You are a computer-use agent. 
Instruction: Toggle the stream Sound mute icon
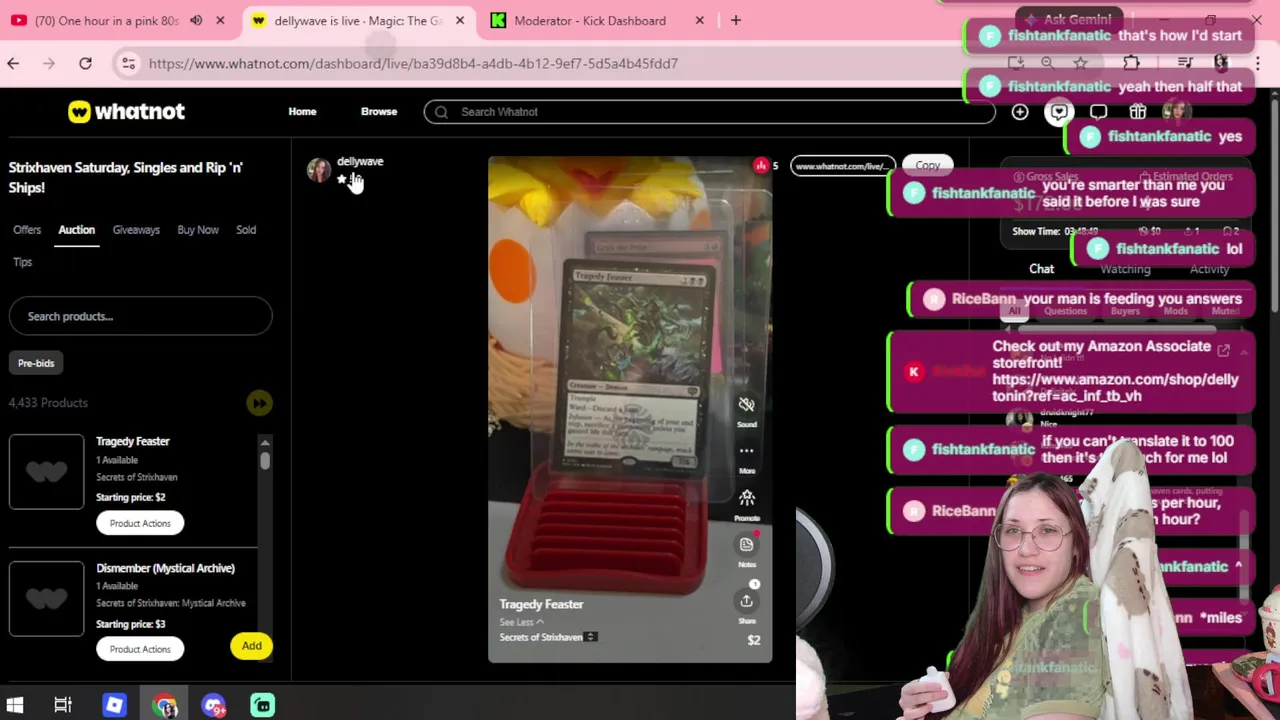746,404
